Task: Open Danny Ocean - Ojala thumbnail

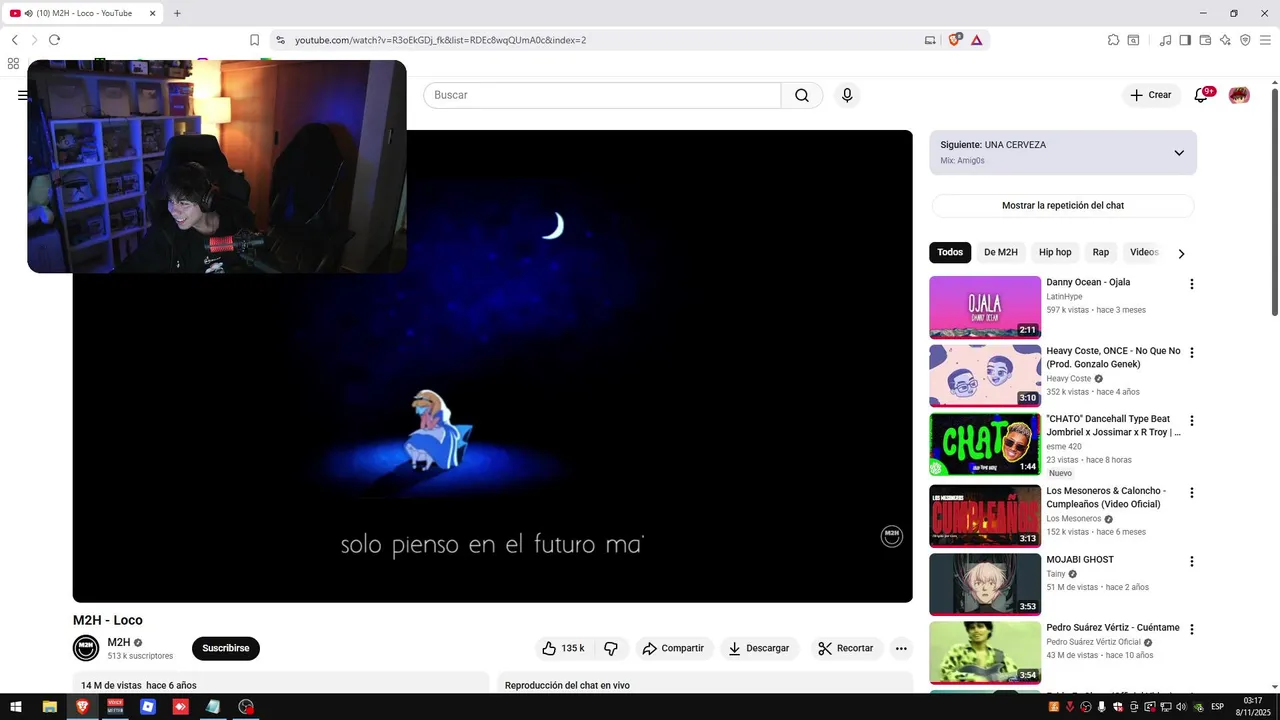Action: [x=985, y=307]
